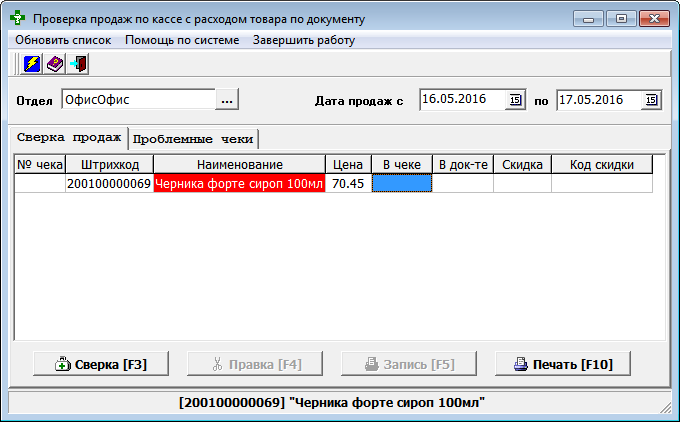Image resolution: width=680 pixels, height=422 pixels.
Task: Click the Наименование column header
Action: coord(239,165)
